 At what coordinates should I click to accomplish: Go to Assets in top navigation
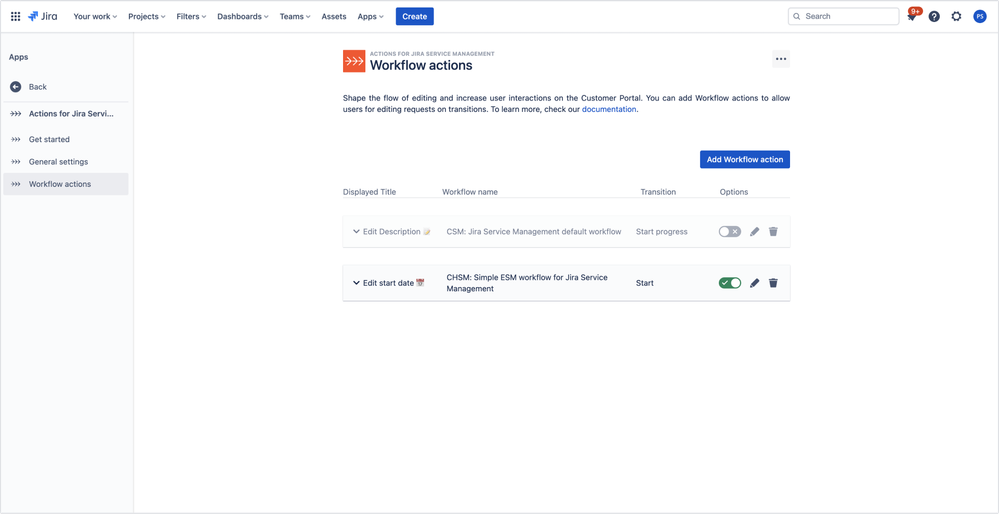coord(334,17)
